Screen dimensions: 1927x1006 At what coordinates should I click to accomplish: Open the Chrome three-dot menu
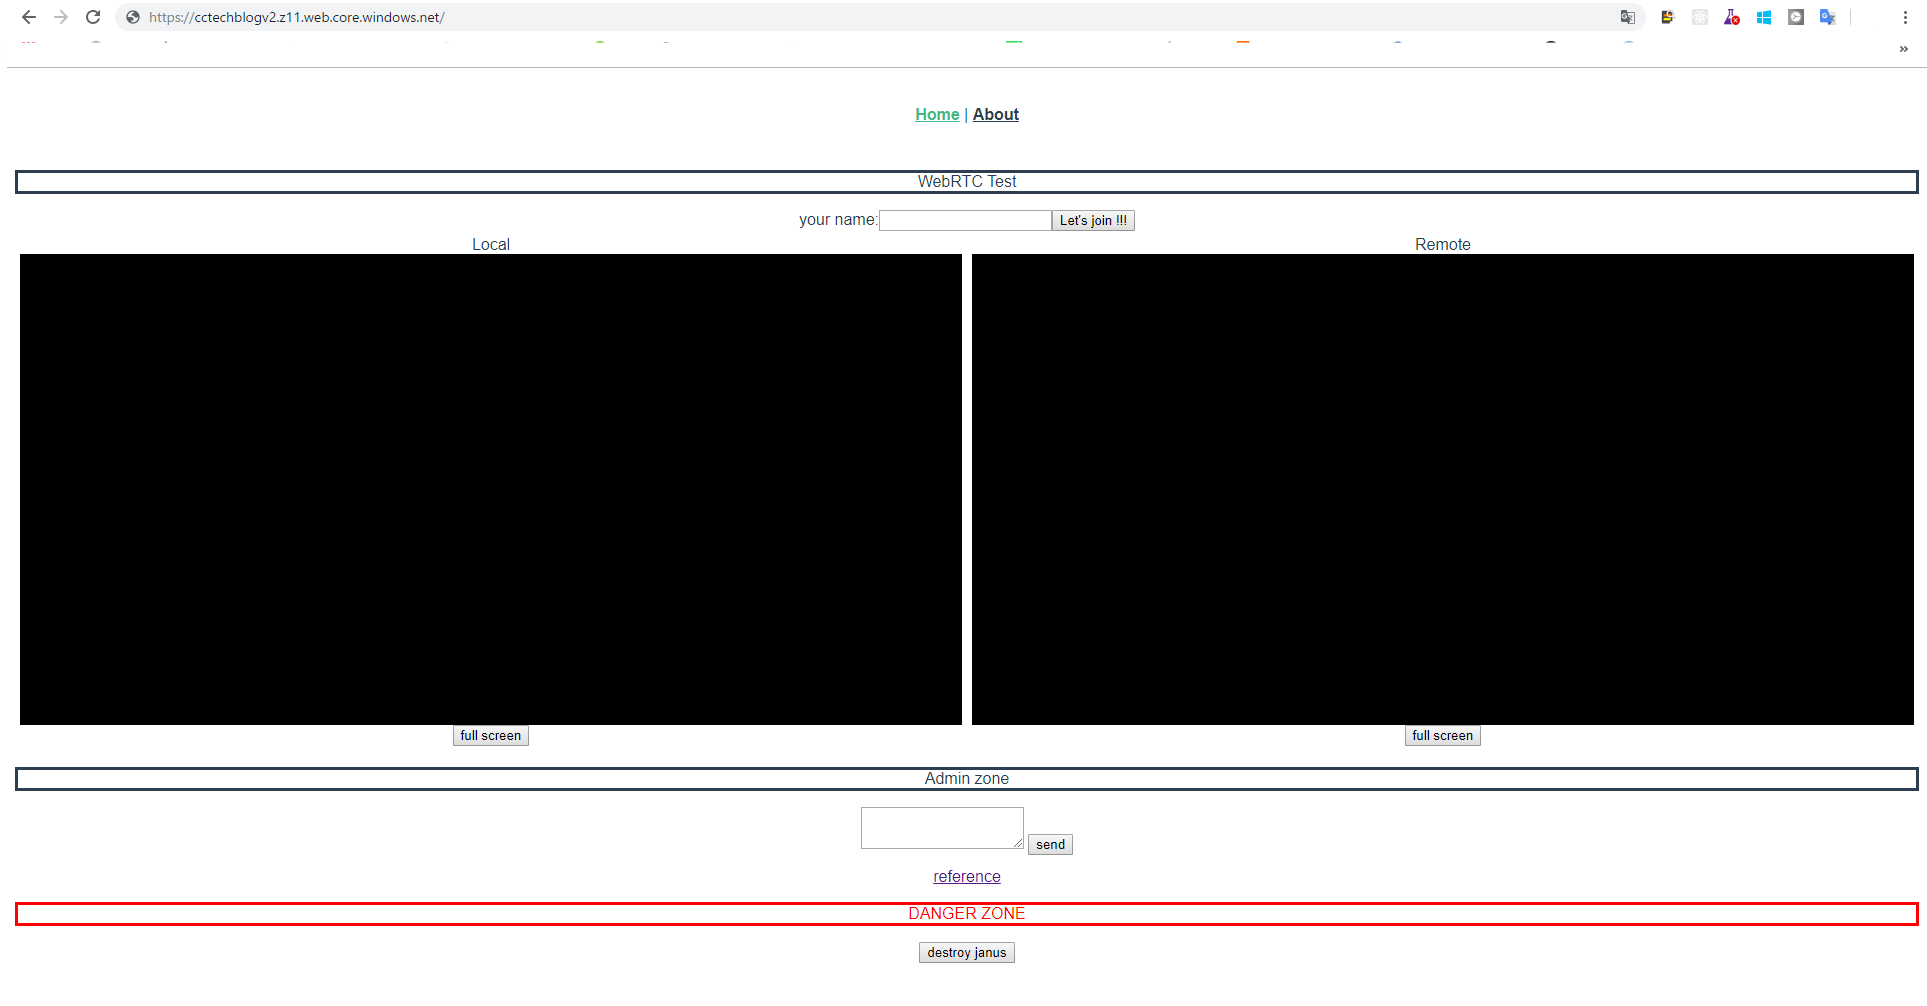[x=1905, y=17]
